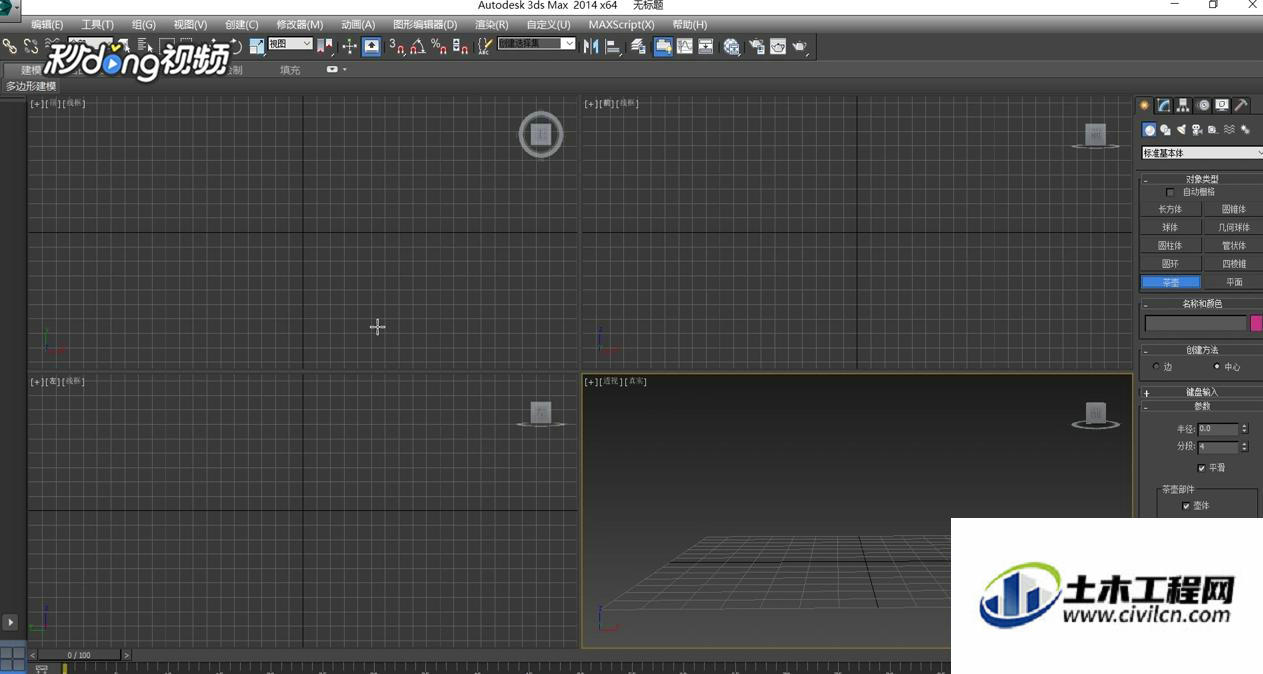
Task: Switch to the Motion panel icon
Action: coord(1203,105)
